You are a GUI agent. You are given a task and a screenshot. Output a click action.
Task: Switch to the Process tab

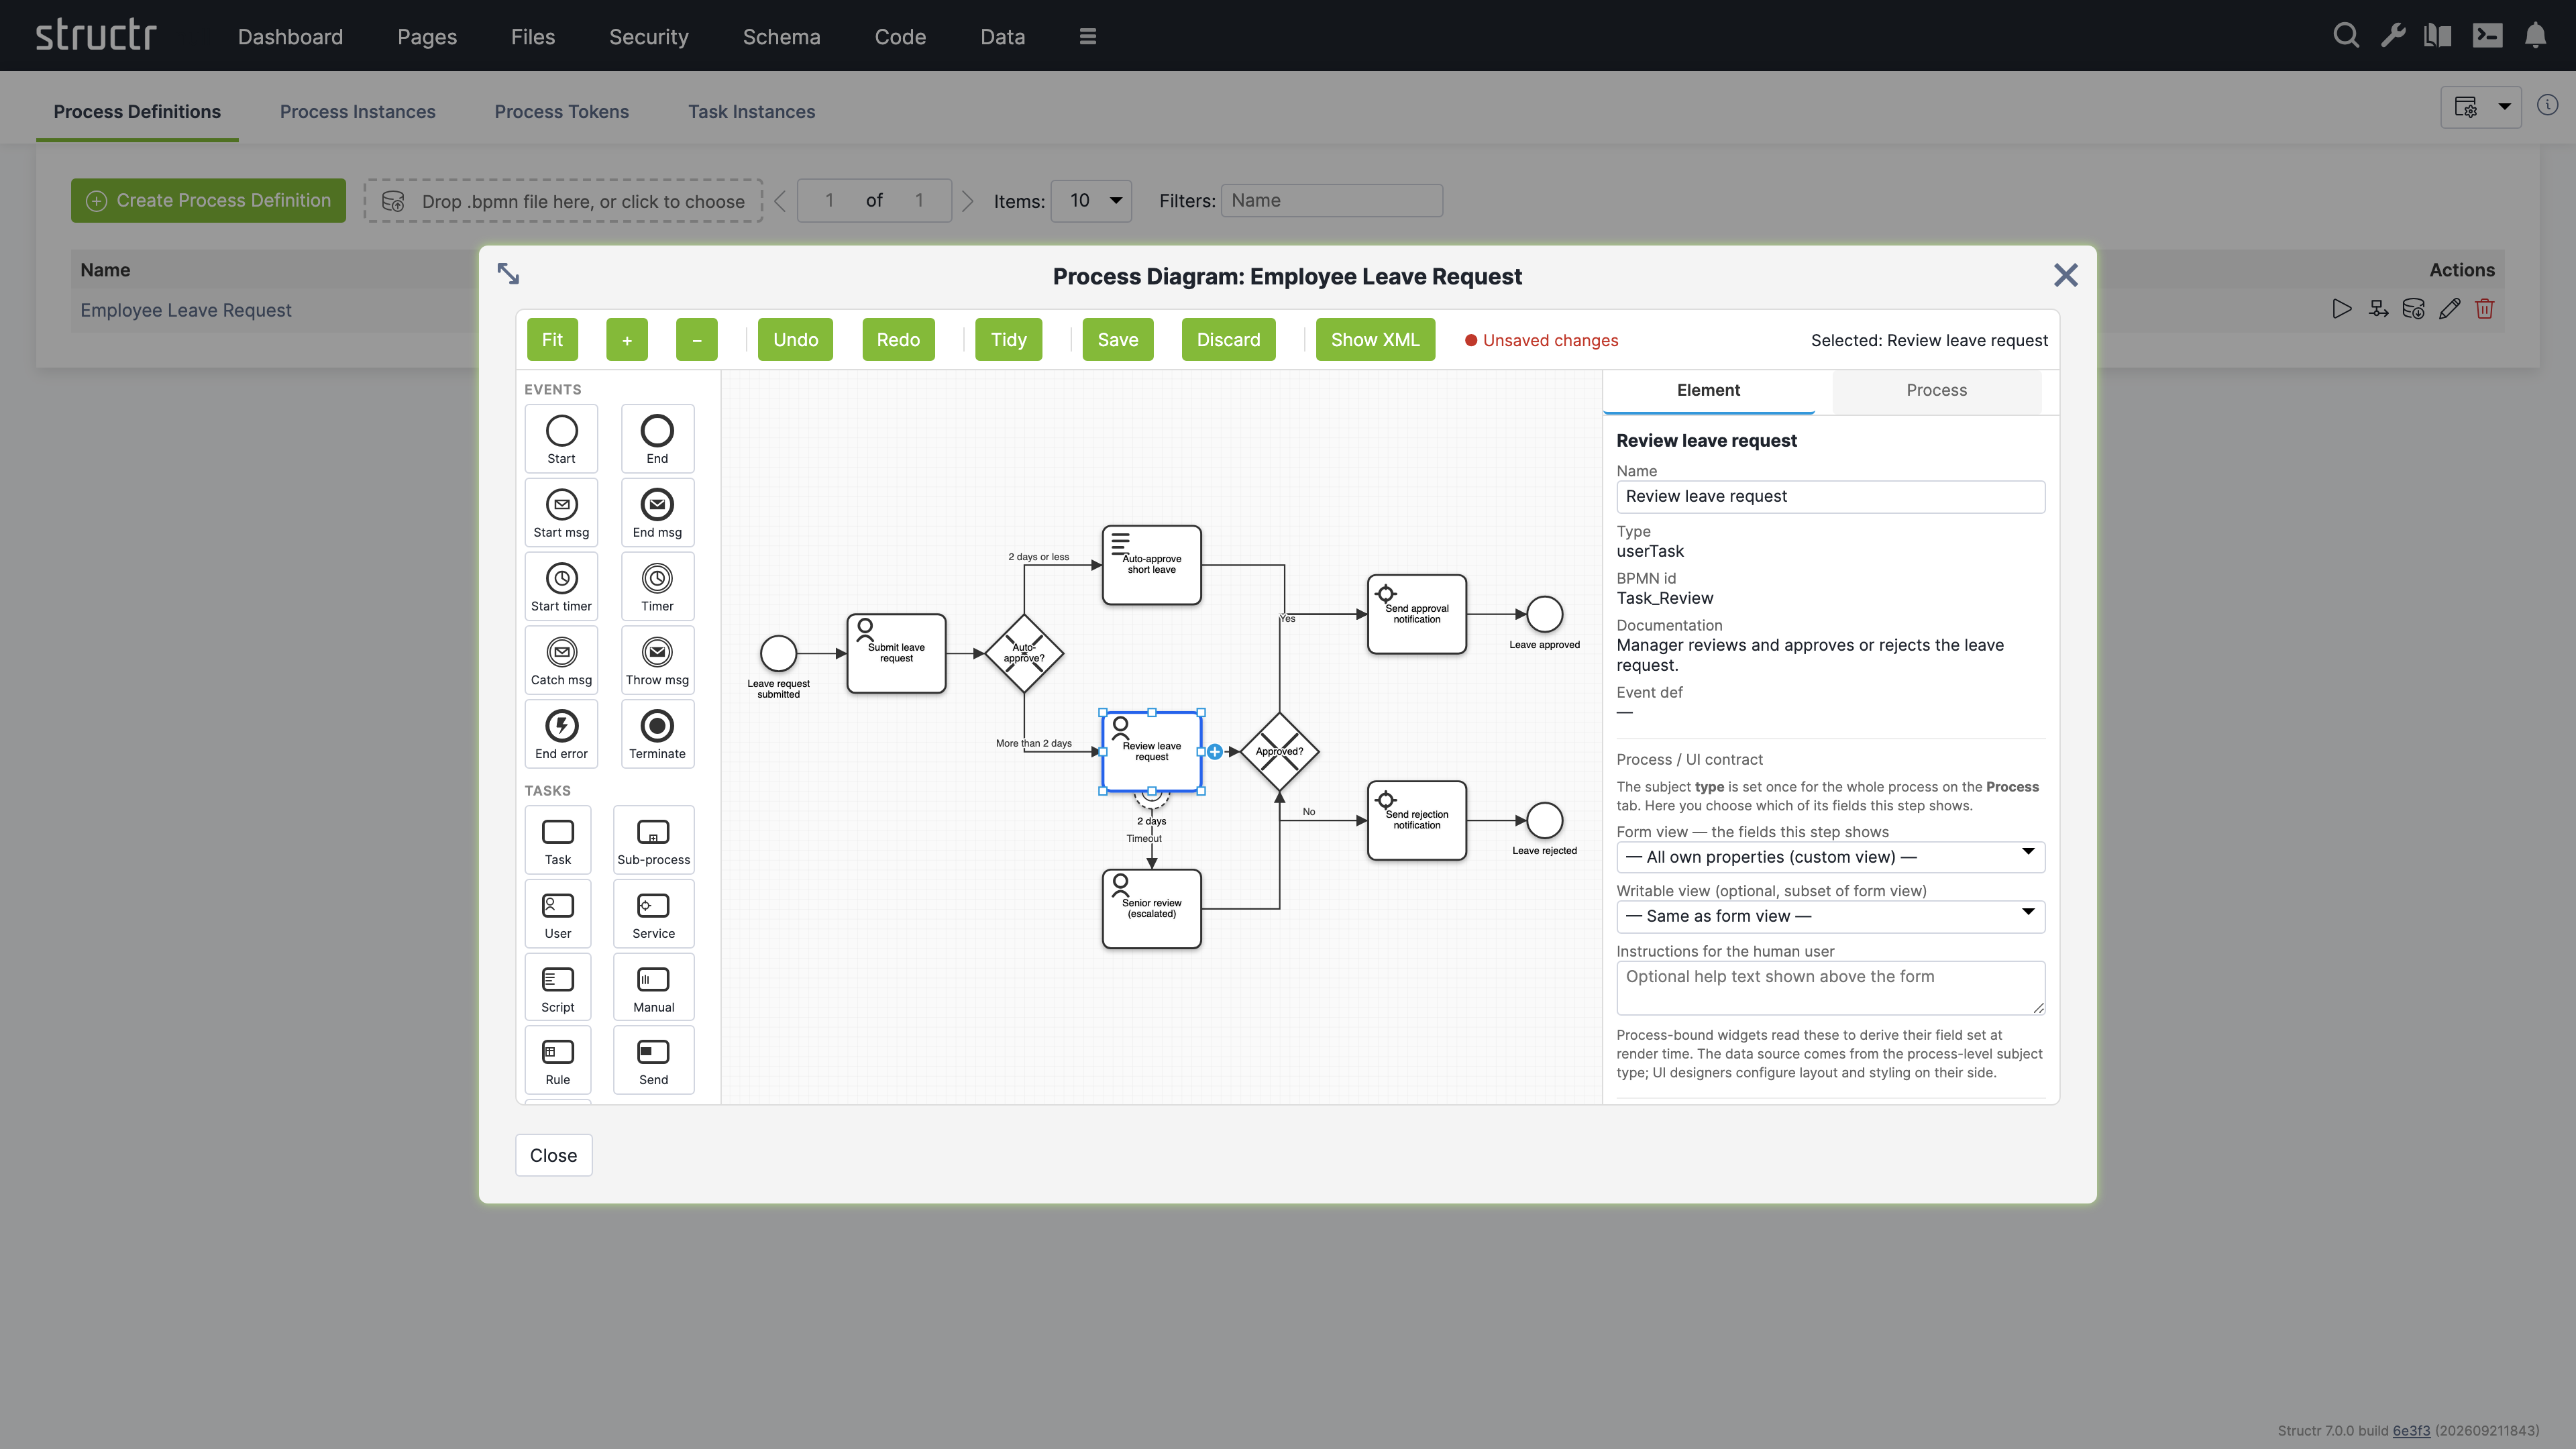tap(1936, 391)
